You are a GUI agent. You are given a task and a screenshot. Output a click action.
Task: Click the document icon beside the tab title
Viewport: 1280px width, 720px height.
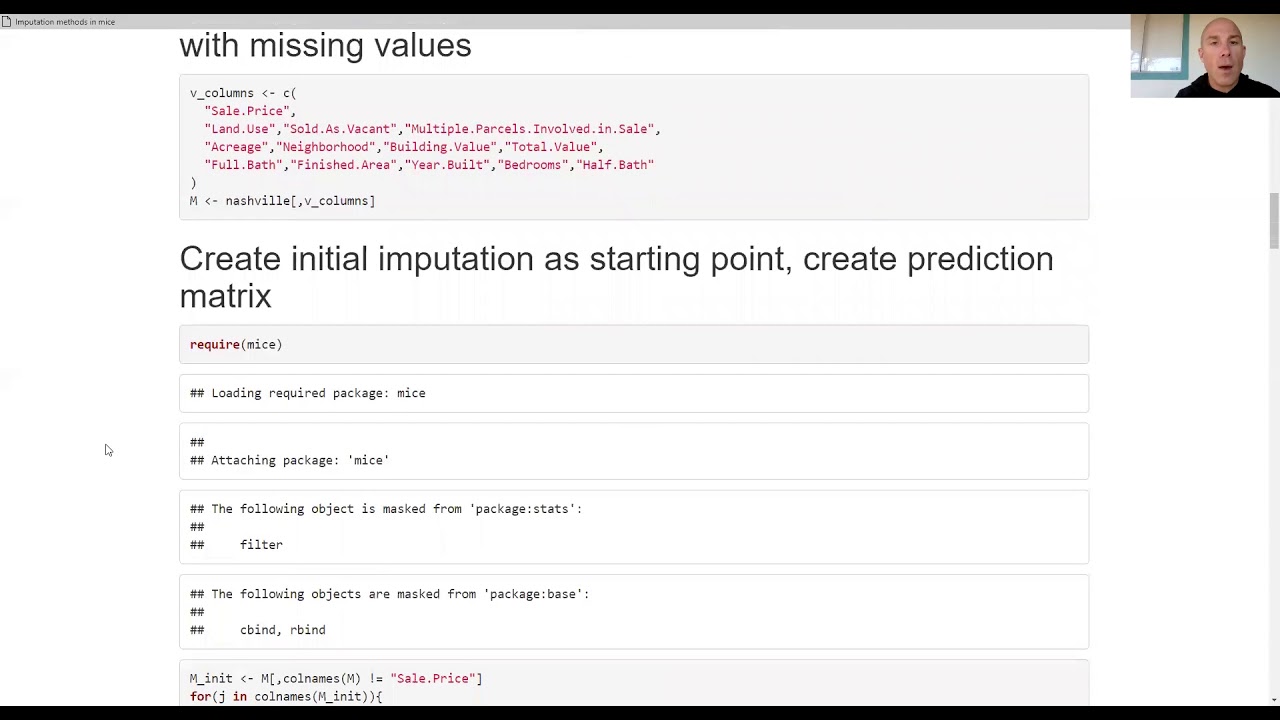click(x=6, y=22)
